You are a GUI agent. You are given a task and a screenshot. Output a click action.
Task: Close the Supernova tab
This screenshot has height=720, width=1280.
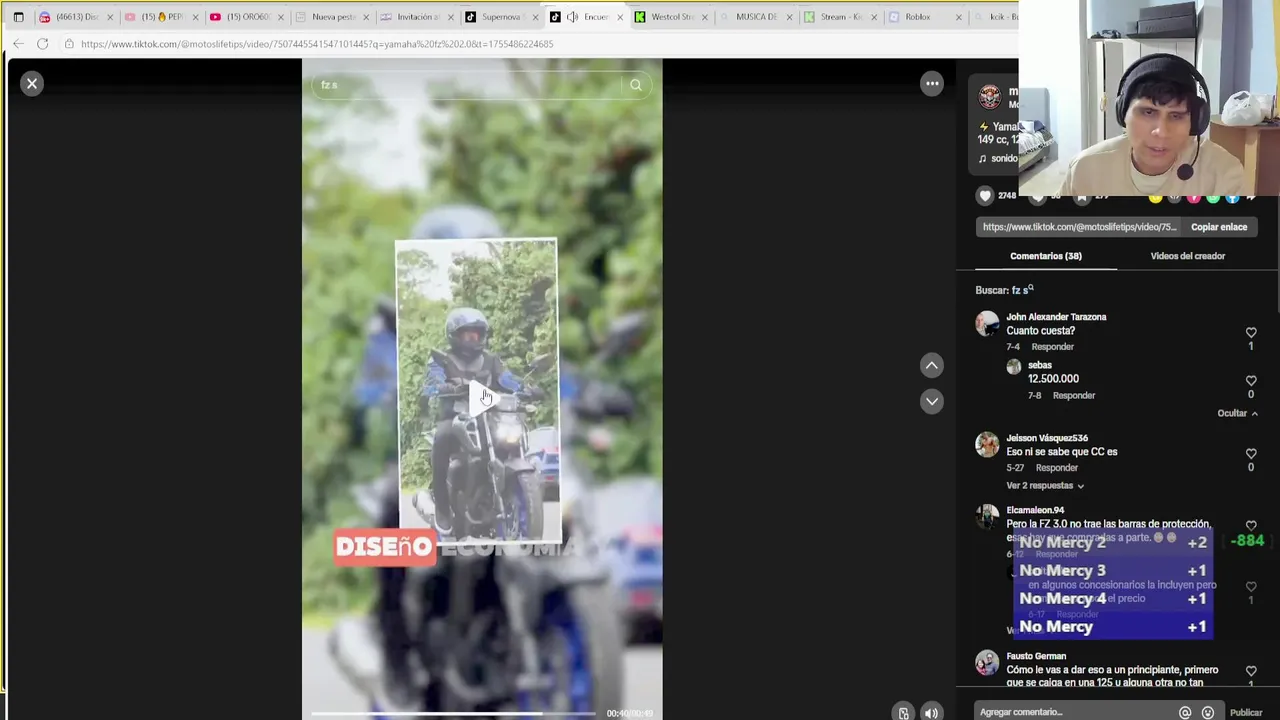tap(535, 17)
